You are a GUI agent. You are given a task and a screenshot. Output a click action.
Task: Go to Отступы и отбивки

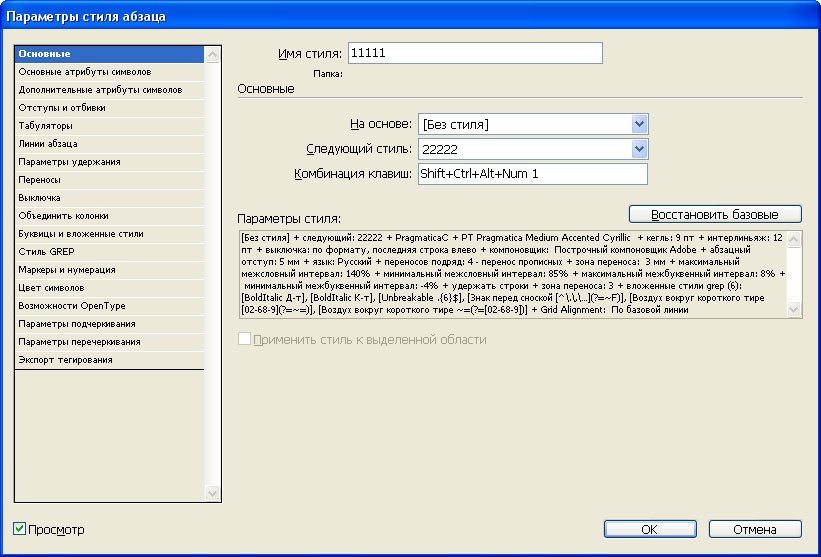click(x=109, y=108)
